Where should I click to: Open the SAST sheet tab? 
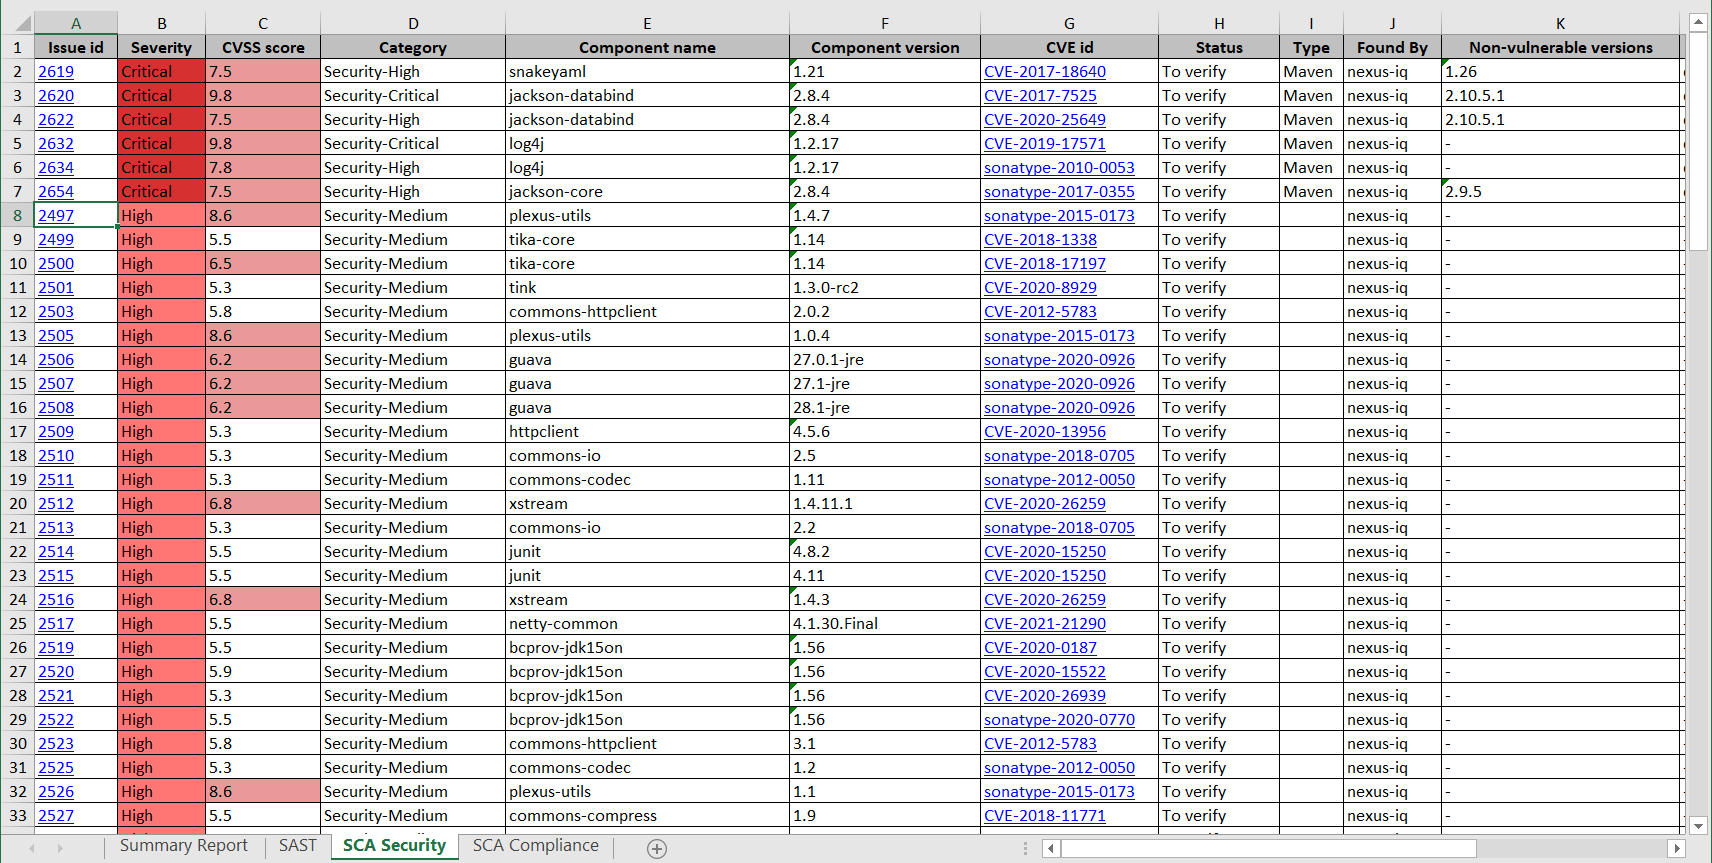tap(298, 846)
